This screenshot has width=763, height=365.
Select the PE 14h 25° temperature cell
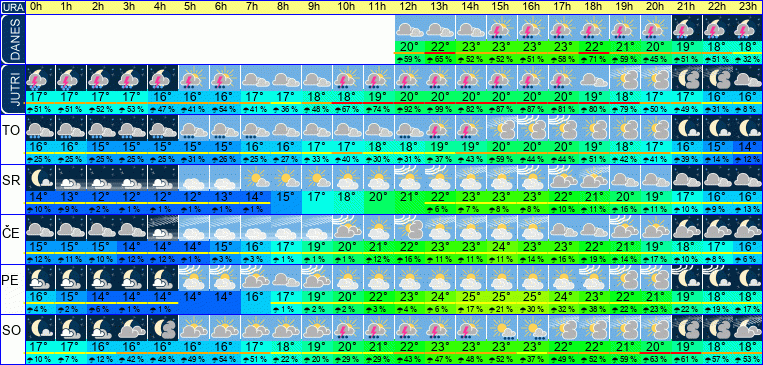point(471,296)
